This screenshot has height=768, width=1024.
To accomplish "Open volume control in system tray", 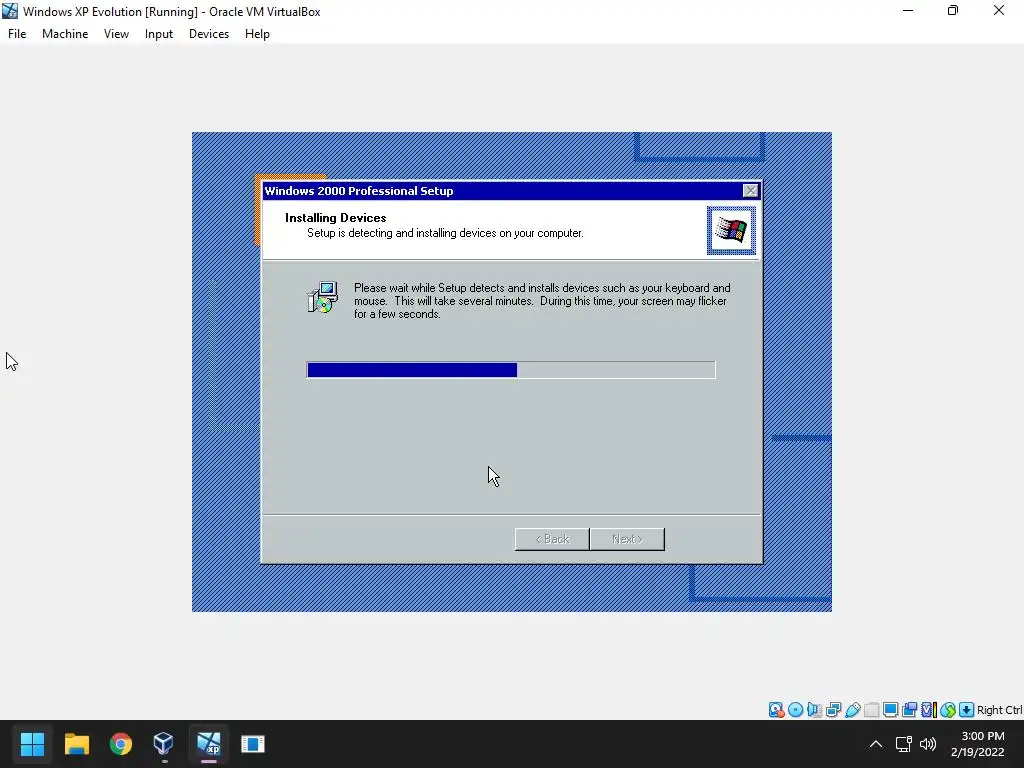I will coord(927,744).
